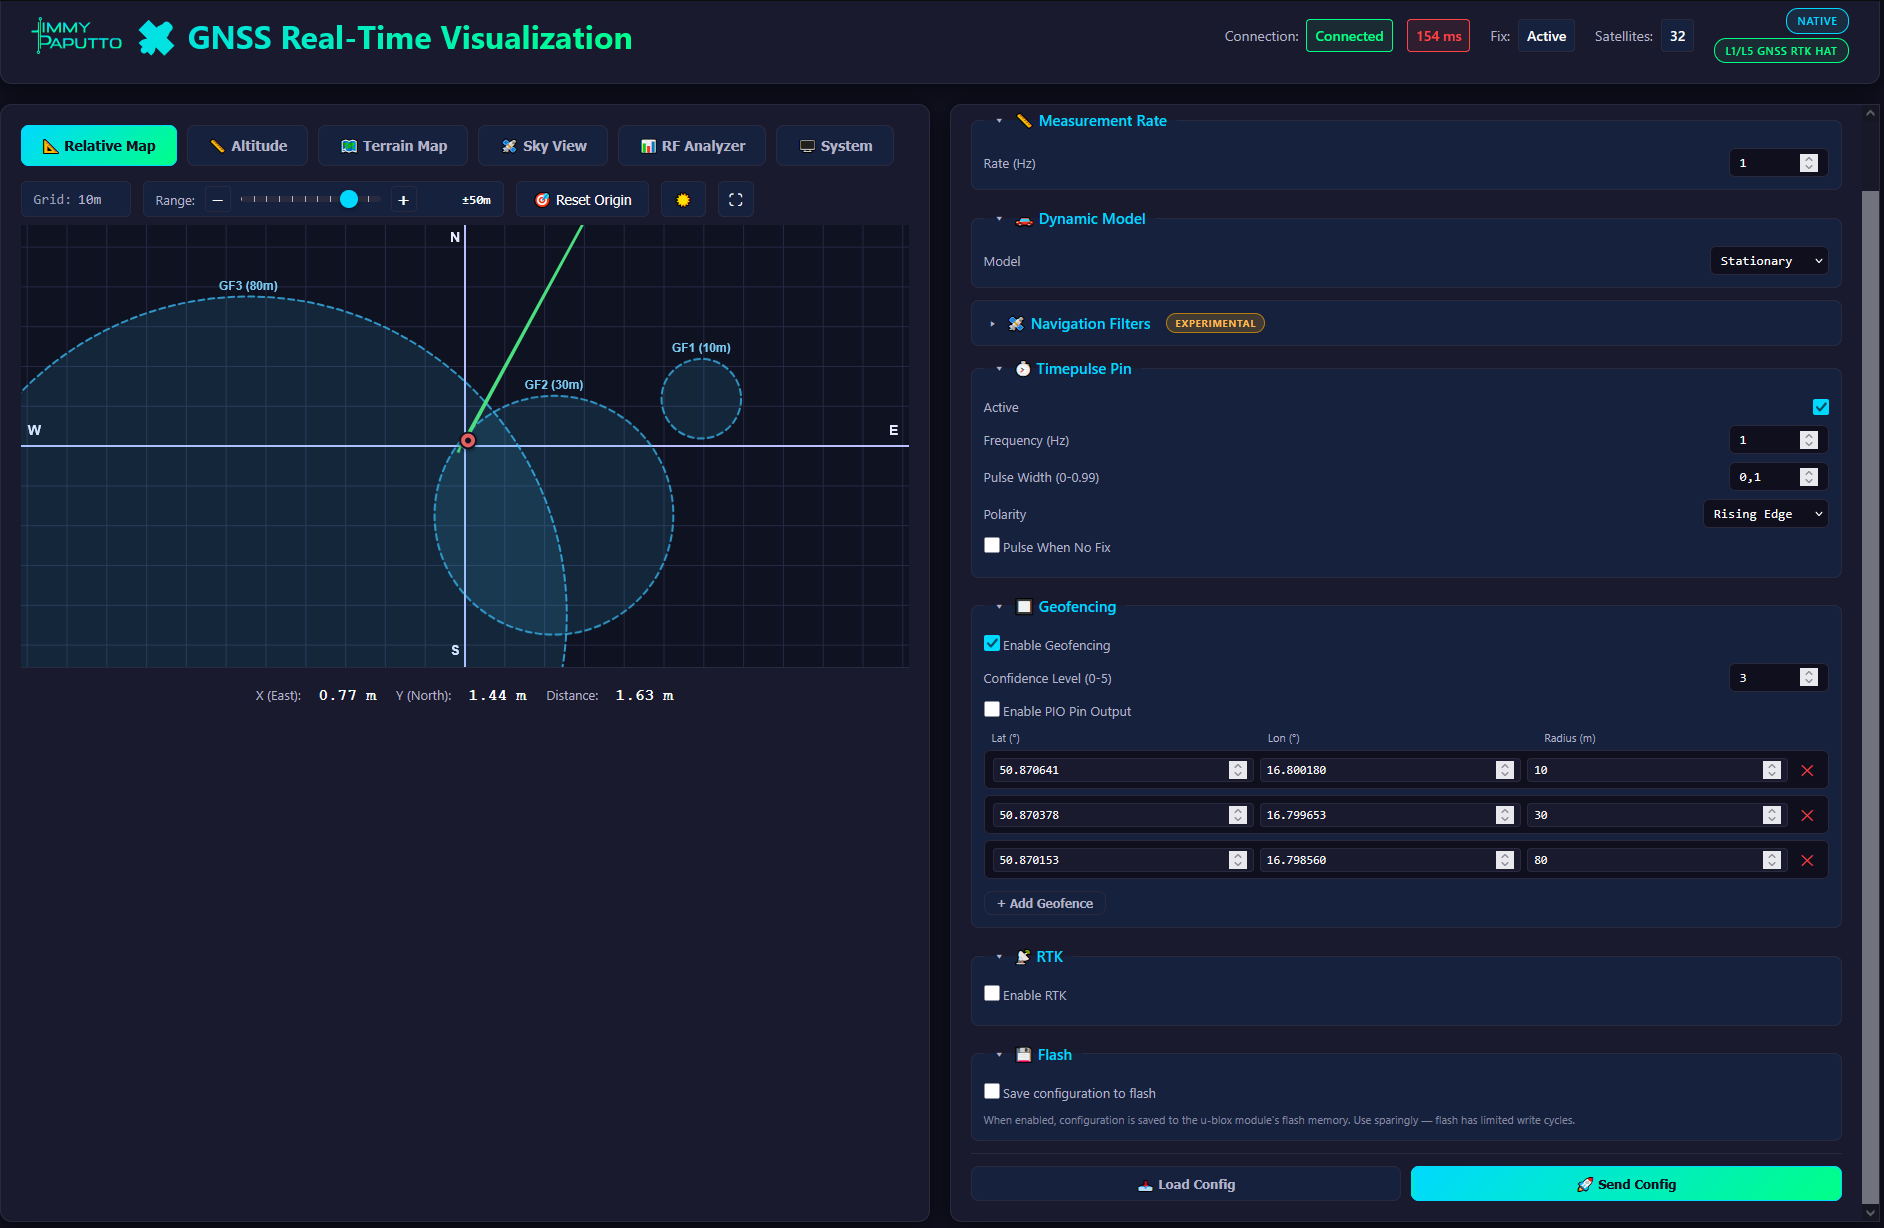Open the RF Analyzer tab
Image resolution: width=1884 pixels, height=1228 pixels.
[692, 146]
